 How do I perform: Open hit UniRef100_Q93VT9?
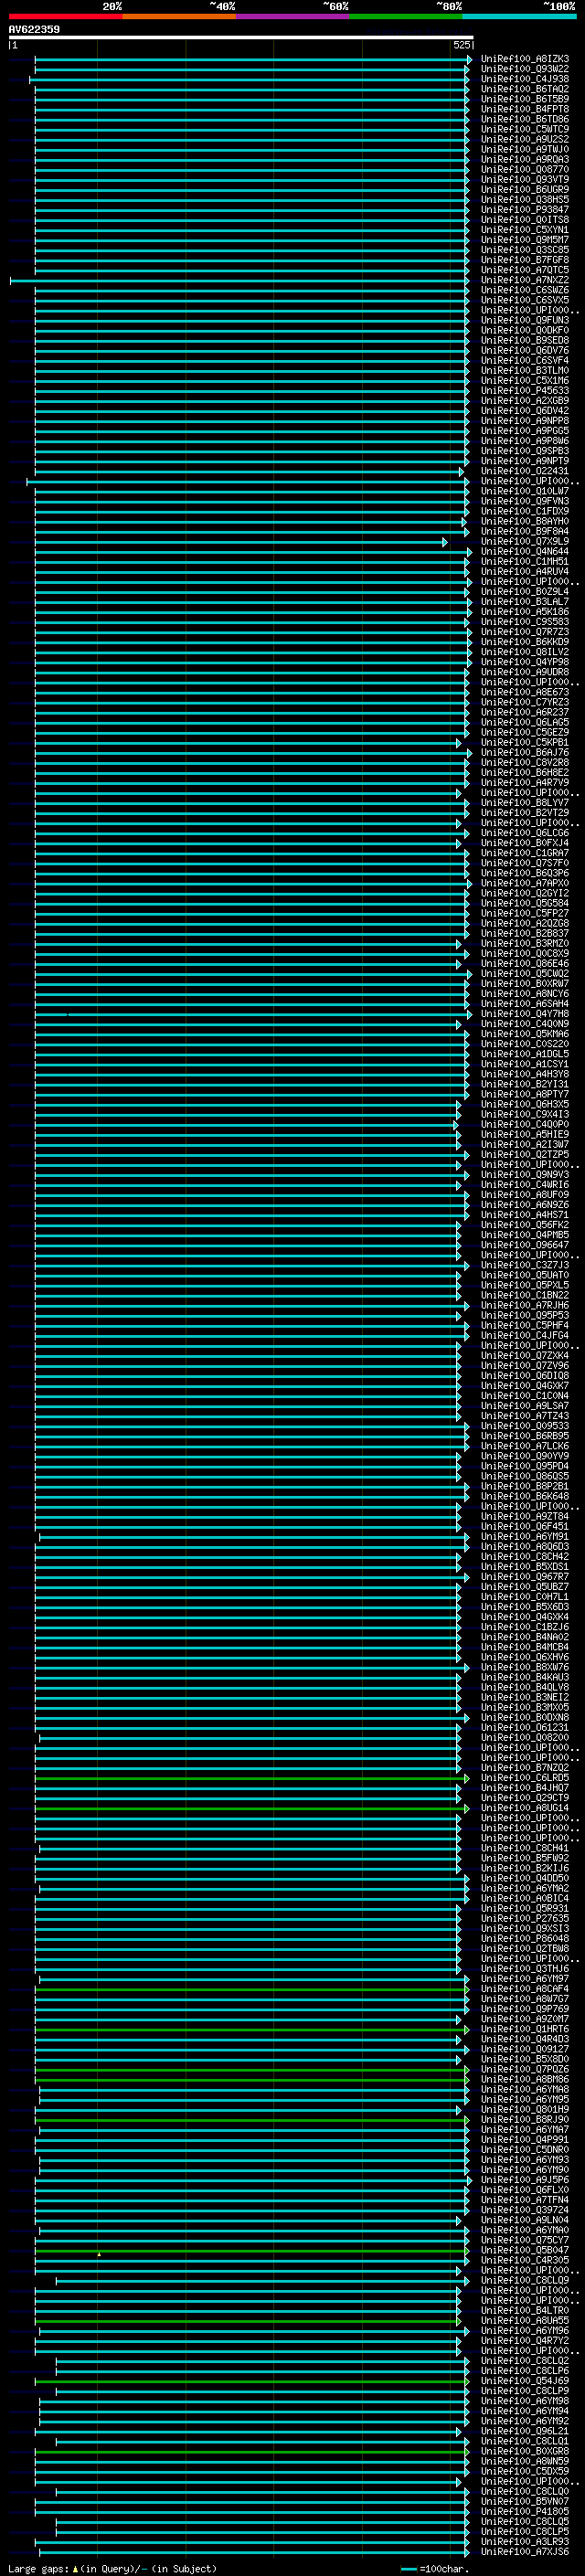pyautogui.click(x=525, y=180)
